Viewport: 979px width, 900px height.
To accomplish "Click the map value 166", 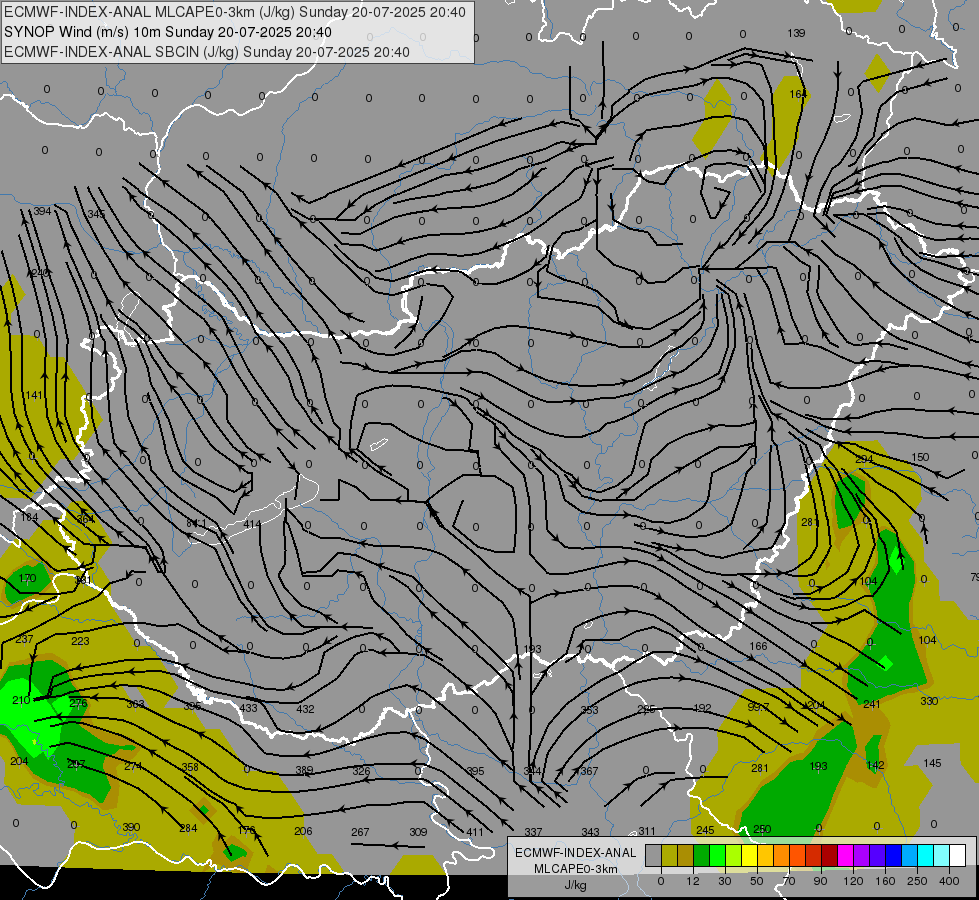I will (758, 646).
